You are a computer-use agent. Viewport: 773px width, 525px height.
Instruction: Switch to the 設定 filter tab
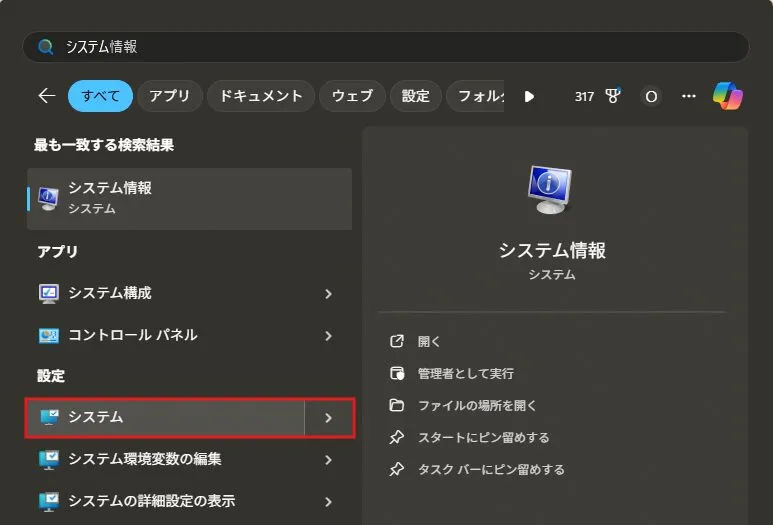[416, 96]
